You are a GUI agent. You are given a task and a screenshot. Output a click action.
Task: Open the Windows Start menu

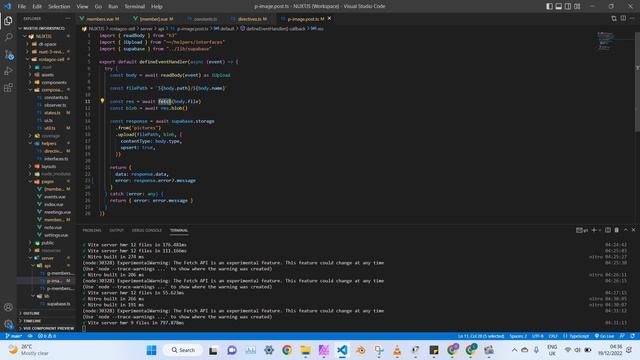[x=151, y=350]
